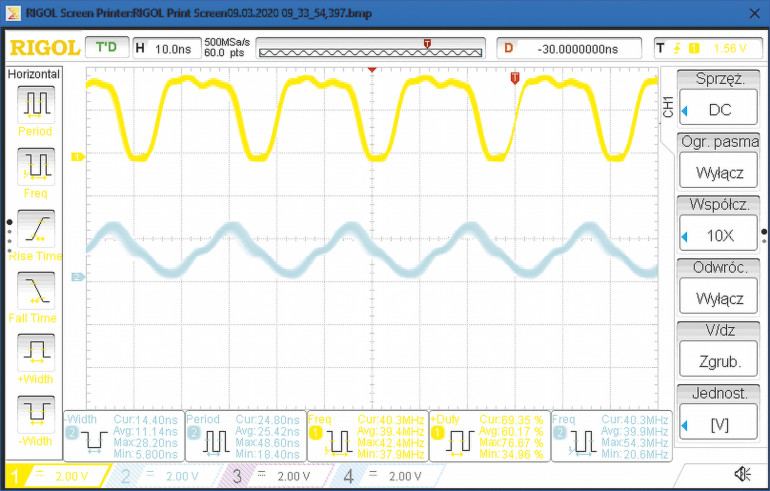770x491 pixels.
Task: Open the Sprzęż. DC coupling selector
Action: (718, 109)
